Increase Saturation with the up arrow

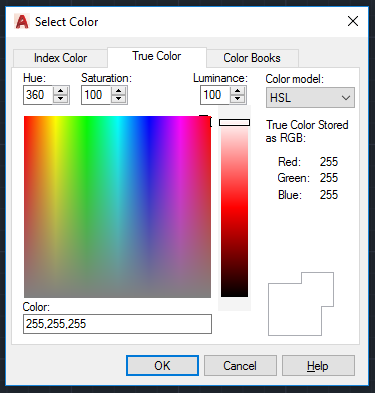(x=118, y=91)
